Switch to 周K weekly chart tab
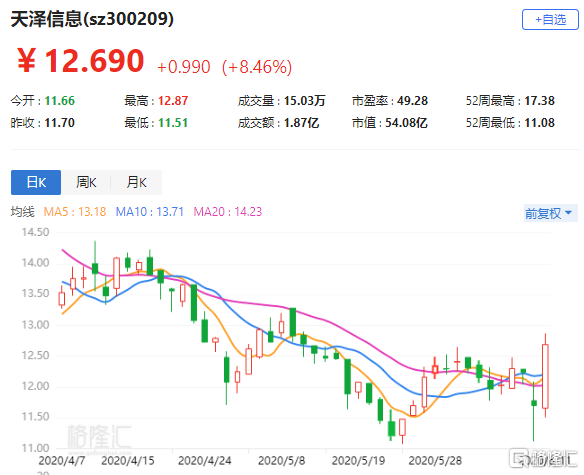 tap(86, 183)
